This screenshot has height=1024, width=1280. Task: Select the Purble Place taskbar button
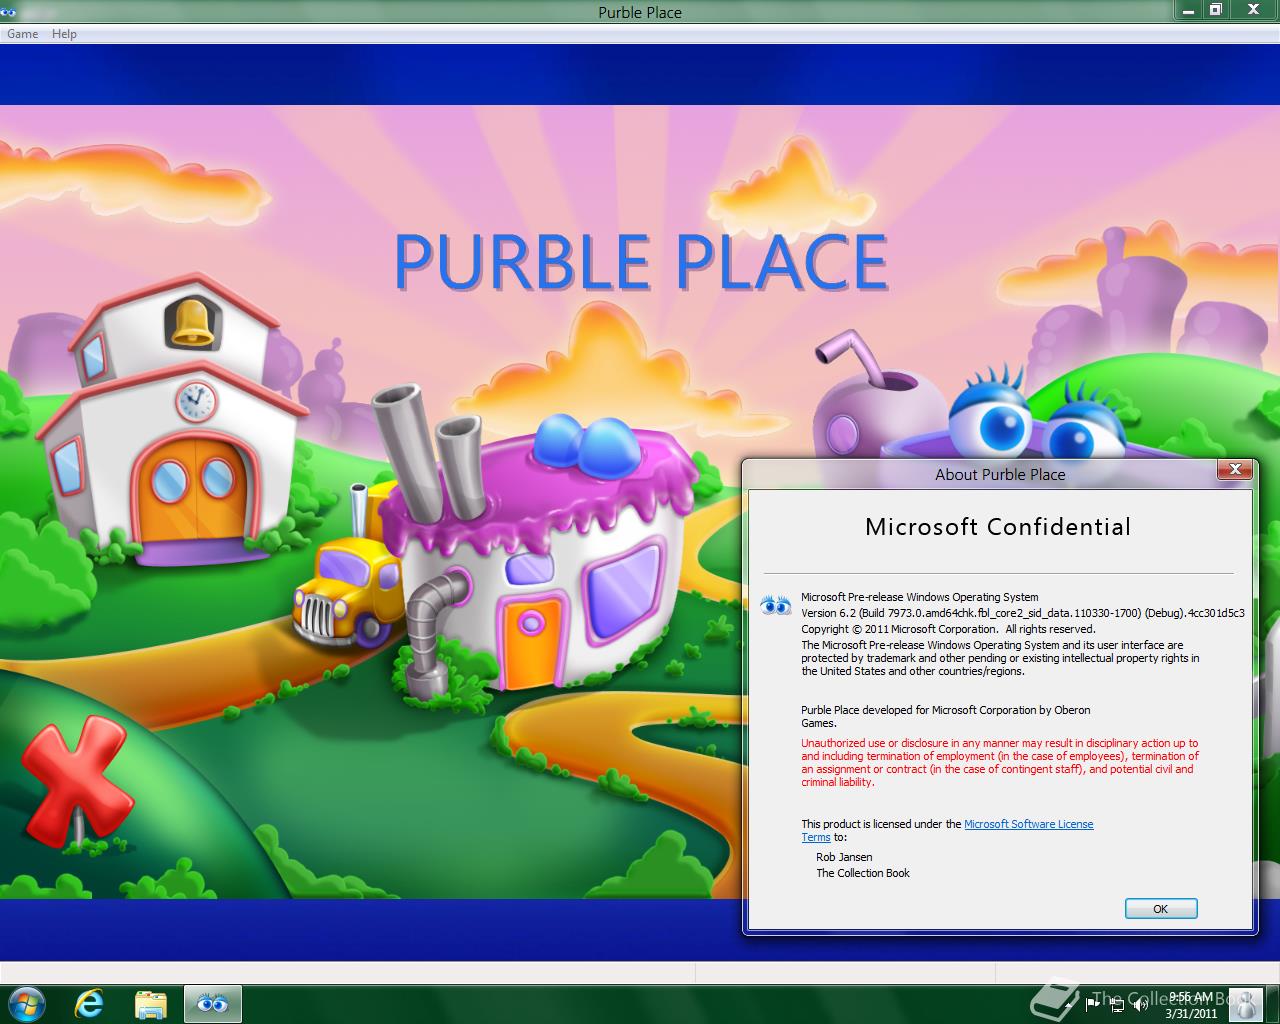212,1003
